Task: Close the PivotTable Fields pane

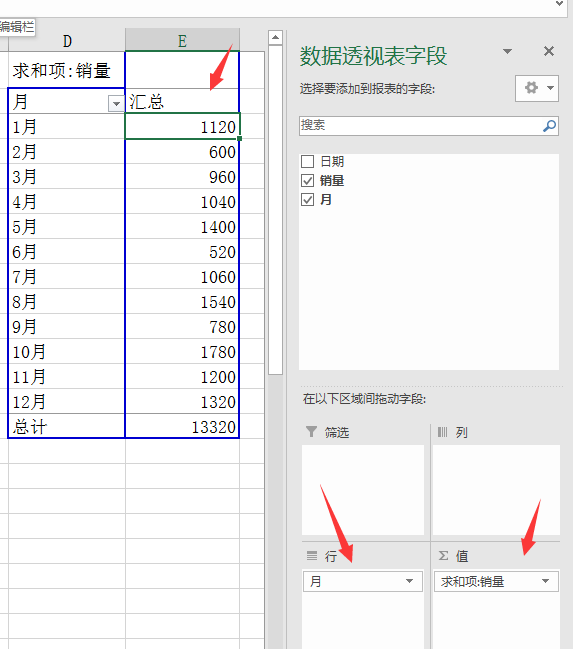Action: [x=549, y=51]
